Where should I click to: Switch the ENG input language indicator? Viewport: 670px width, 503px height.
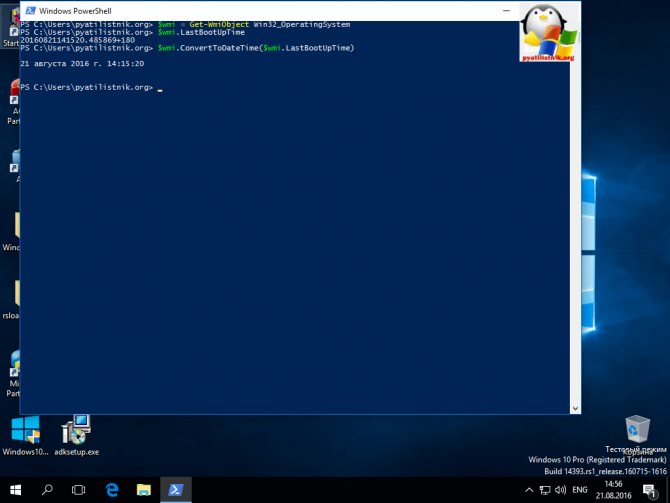tap(579, 490)
